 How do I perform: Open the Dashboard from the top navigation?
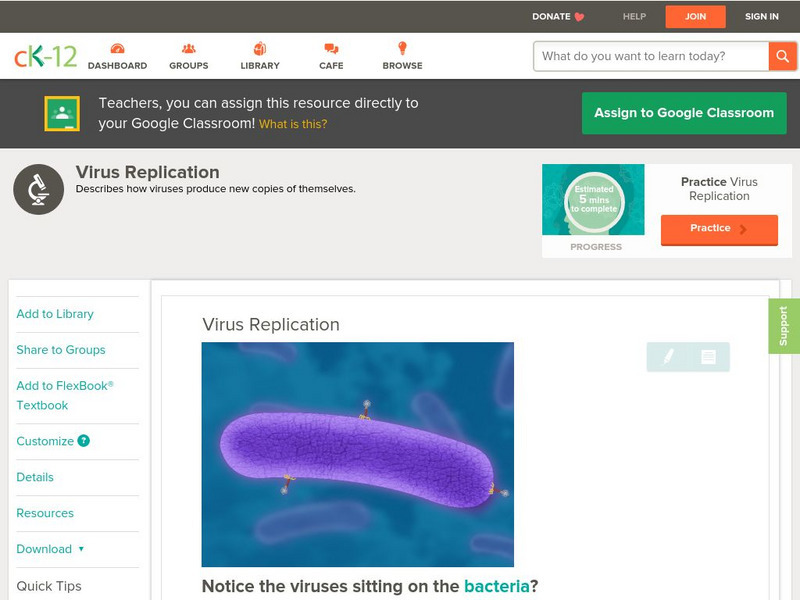(119, 56)
